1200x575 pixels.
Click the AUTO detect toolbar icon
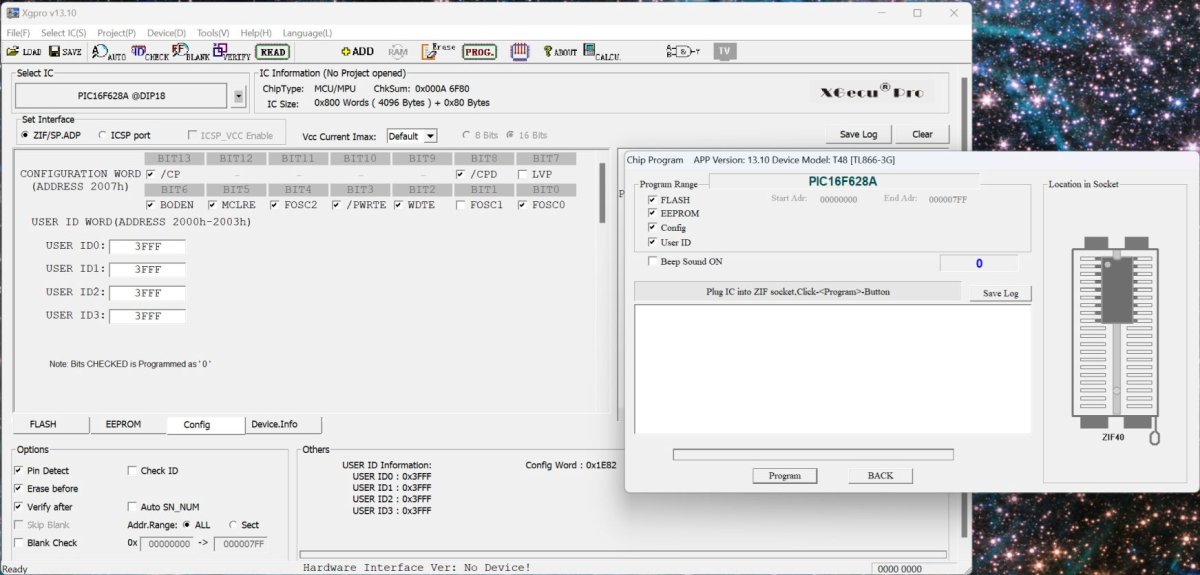coord(109,51)
